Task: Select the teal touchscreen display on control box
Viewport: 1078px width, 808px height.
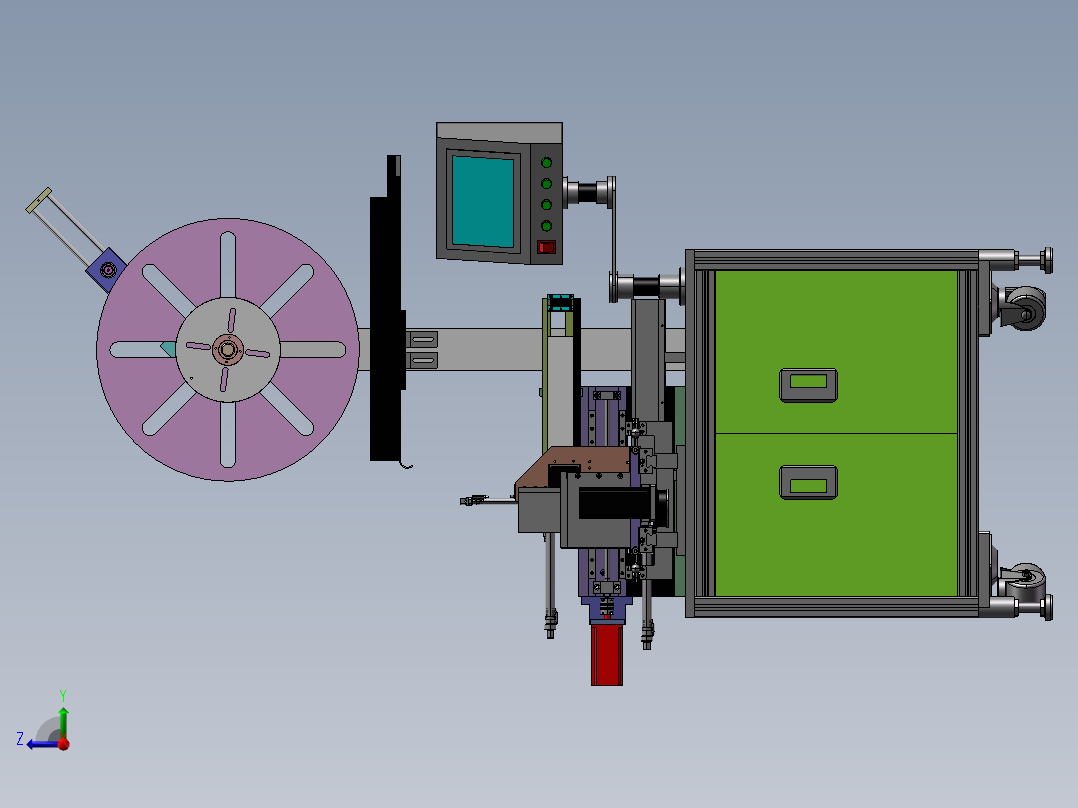Action: point(483,201)
